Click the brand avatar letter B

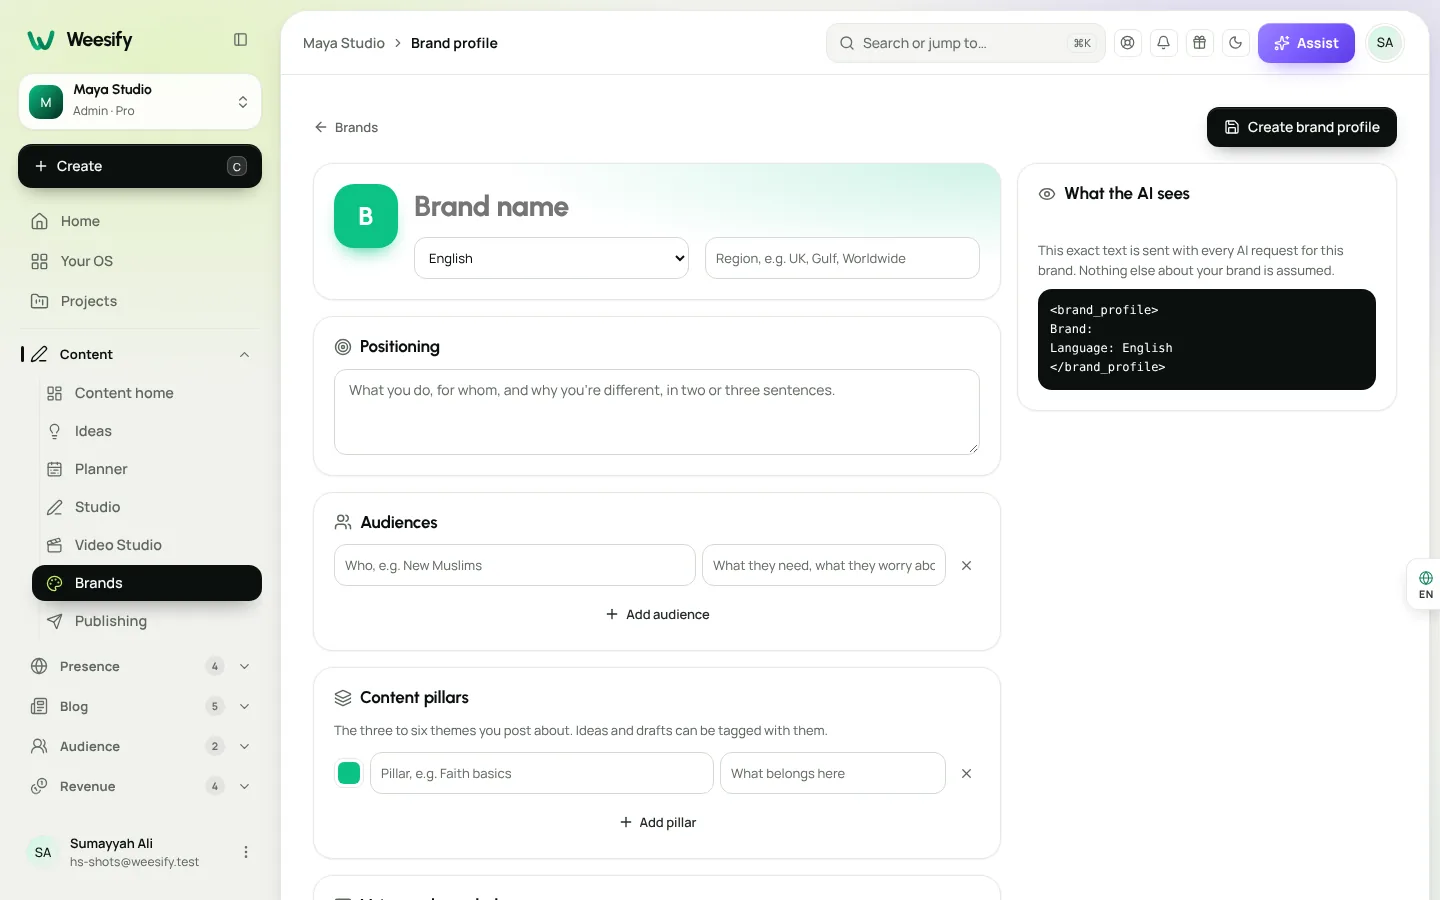click(366, 216)
